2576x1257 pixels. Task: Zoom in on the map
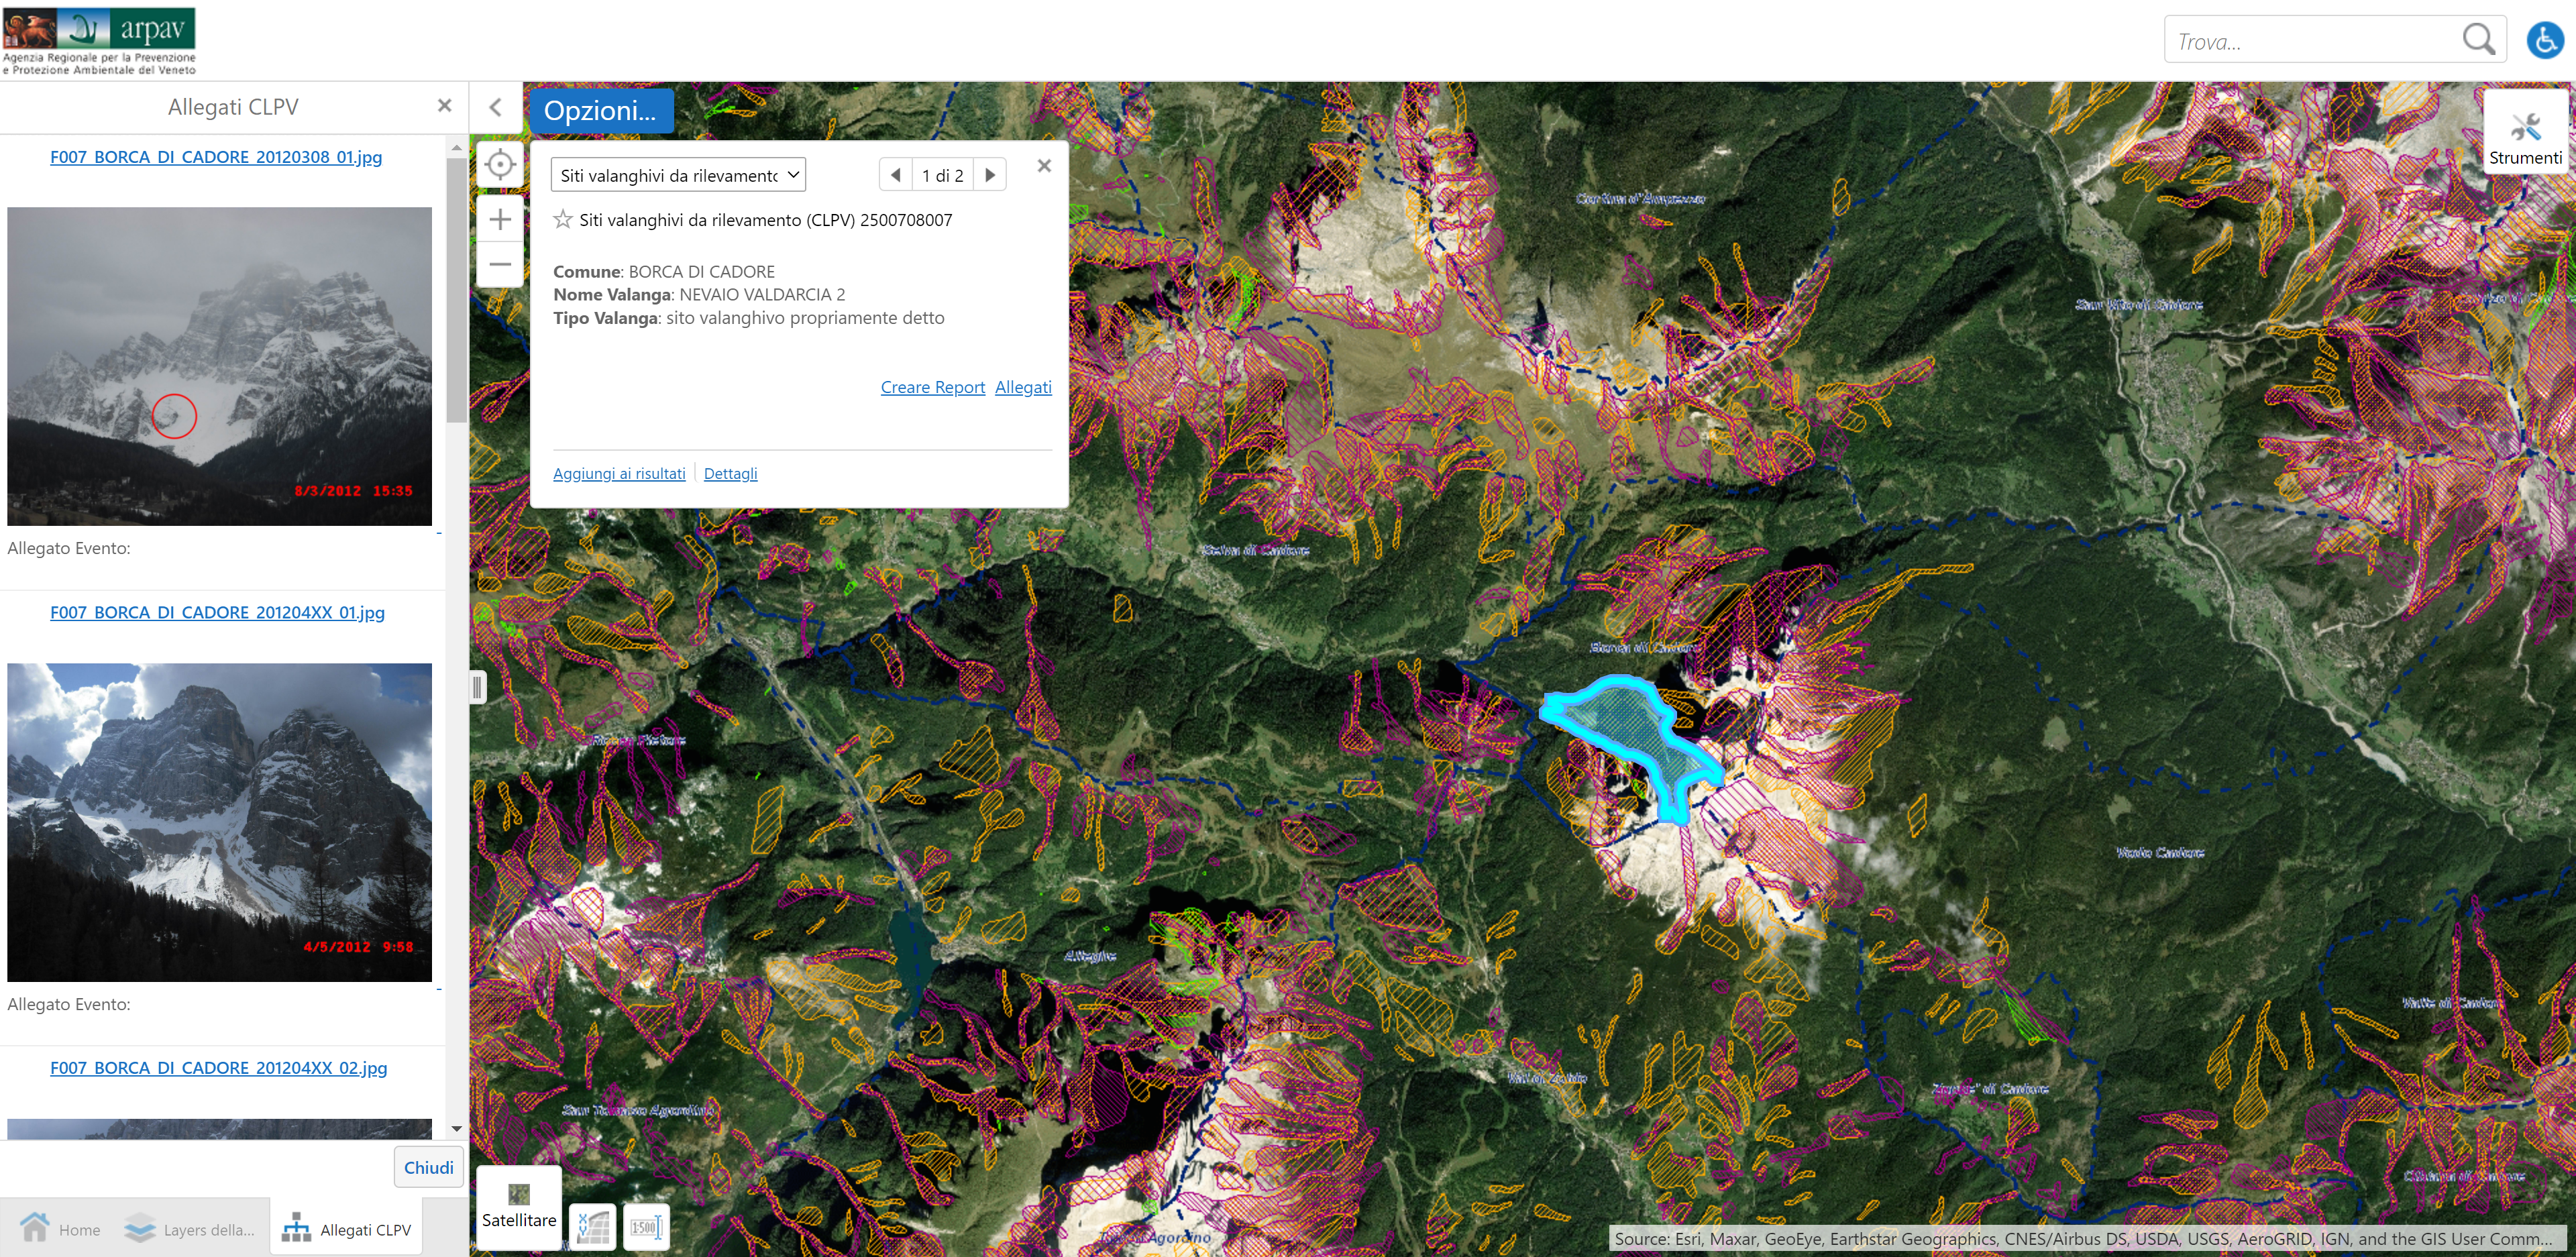(x=500, y=220)
